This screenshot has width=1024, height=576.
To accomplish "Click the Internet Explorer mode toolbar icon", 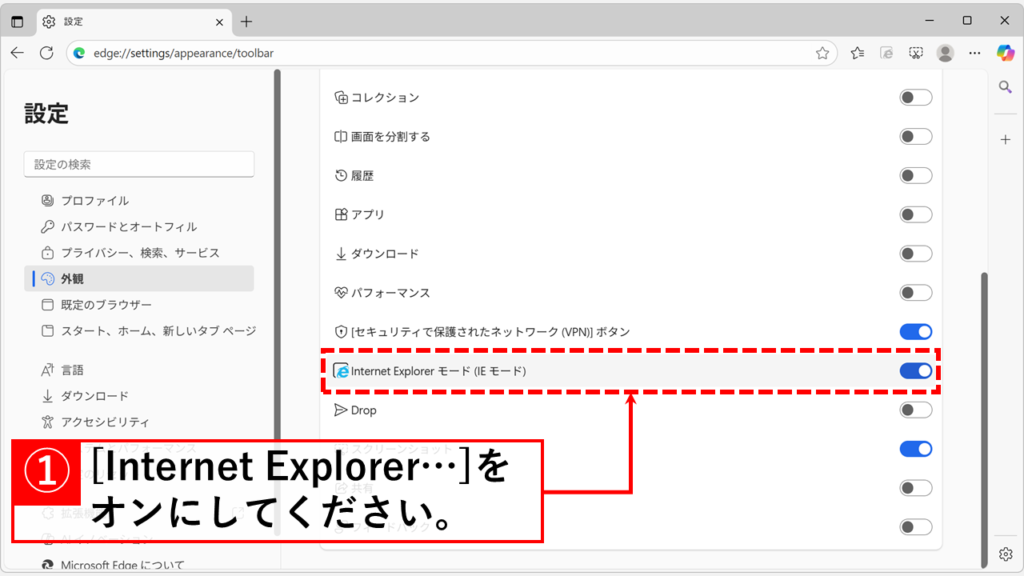I will click(x=886, y=53).
